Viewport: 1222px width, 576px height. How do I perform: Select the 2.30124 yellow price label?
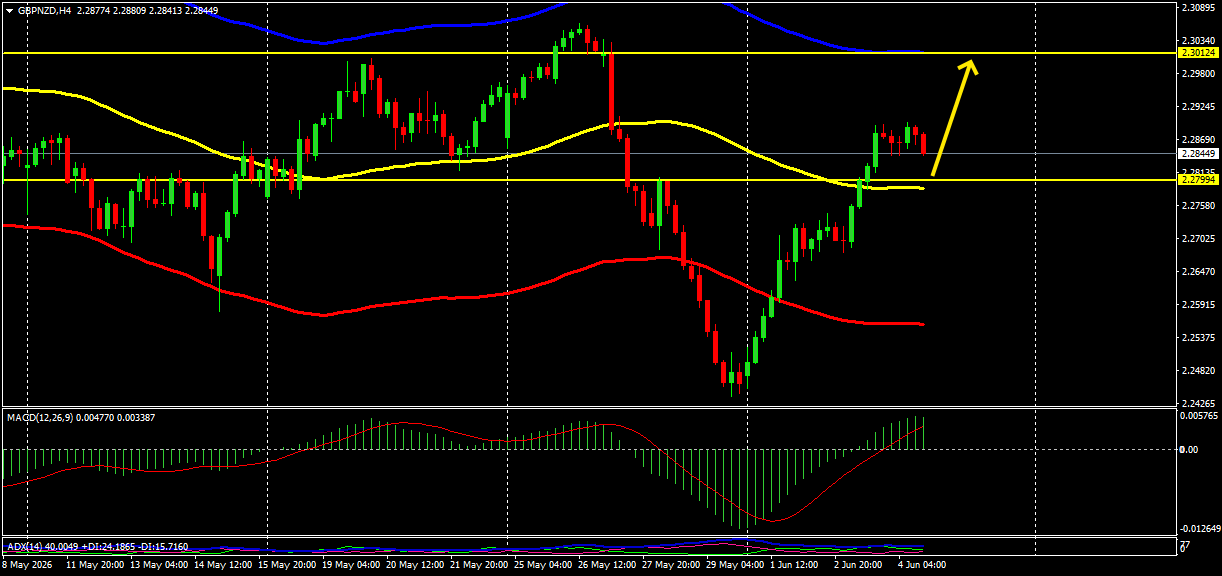click(x=1198, y=52)
